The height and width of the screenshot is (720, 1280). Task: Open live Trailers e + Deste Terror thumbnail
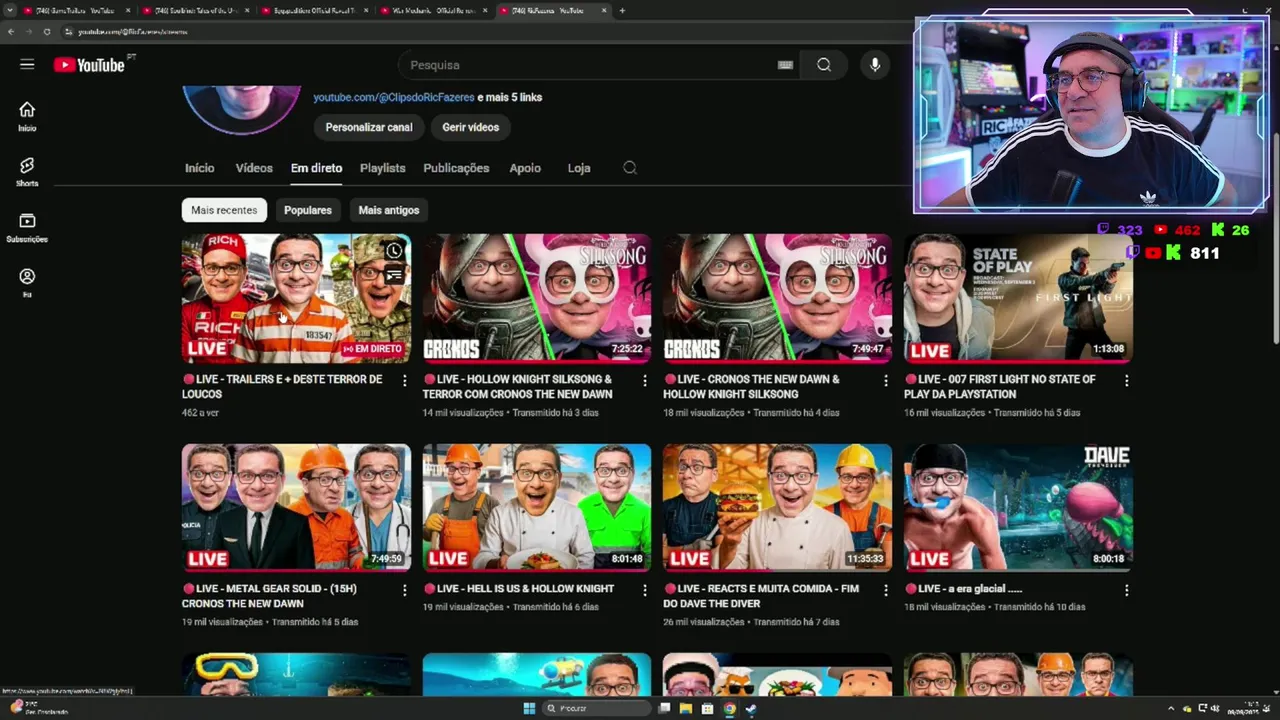pos(296,298)
